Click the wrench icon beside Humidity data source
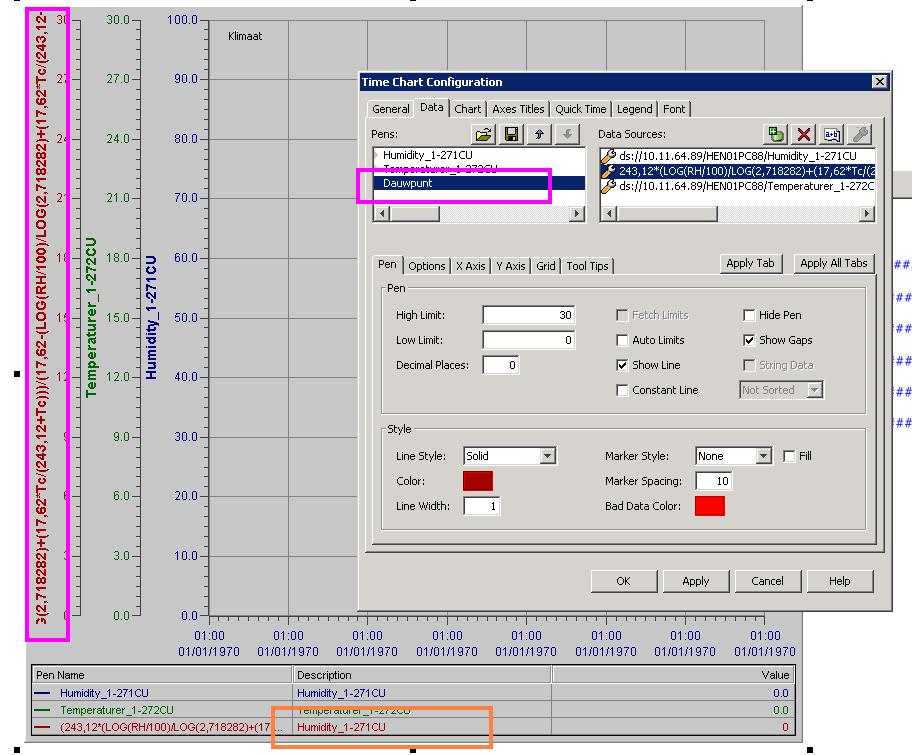This screenshot has width=912, height=755. (607, 156)
